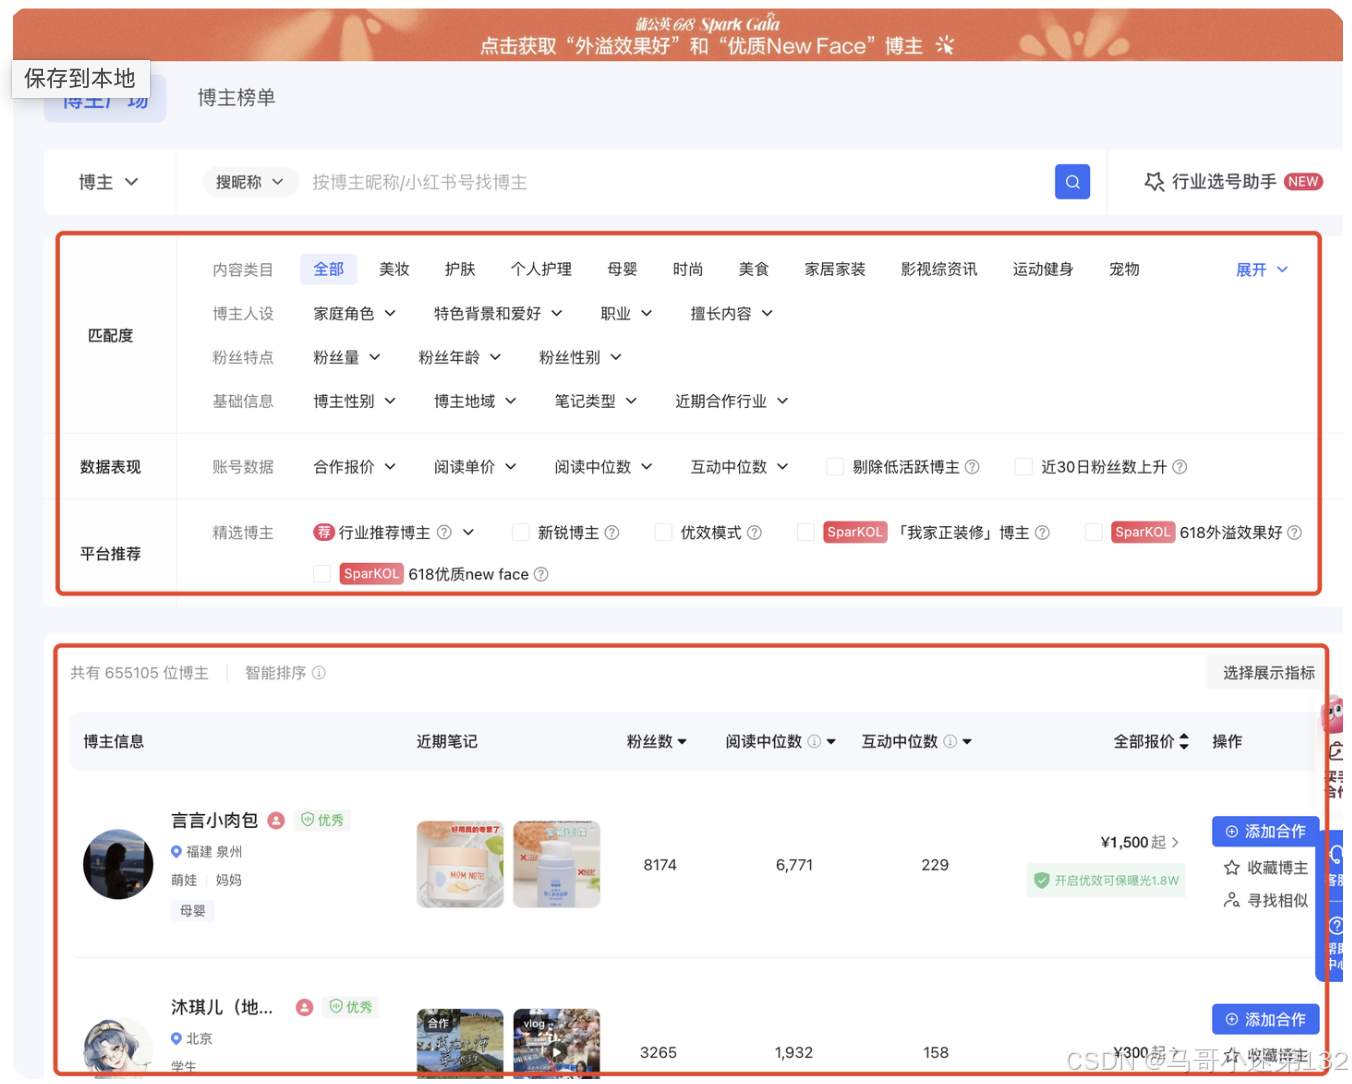The image size is (1352, 1084).
Task: Click the 收藏博主 star icon for 言言小肉包
Action: pos(1233,867)
